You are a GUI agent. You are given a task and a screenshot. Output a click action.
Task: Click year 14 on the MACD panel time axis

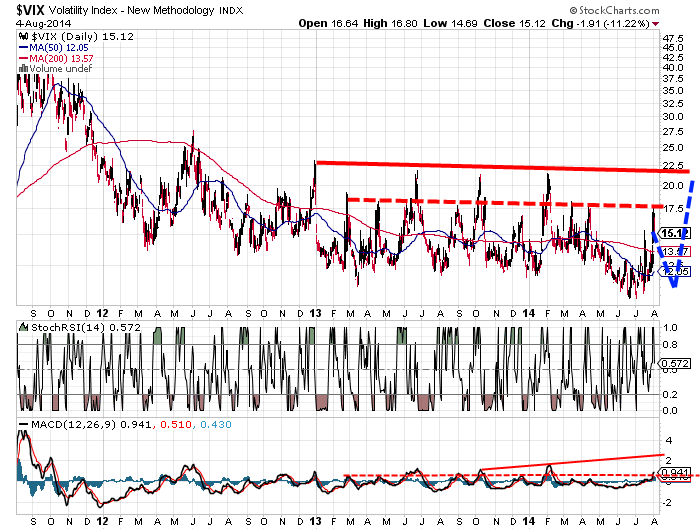(x=529, y=521)
